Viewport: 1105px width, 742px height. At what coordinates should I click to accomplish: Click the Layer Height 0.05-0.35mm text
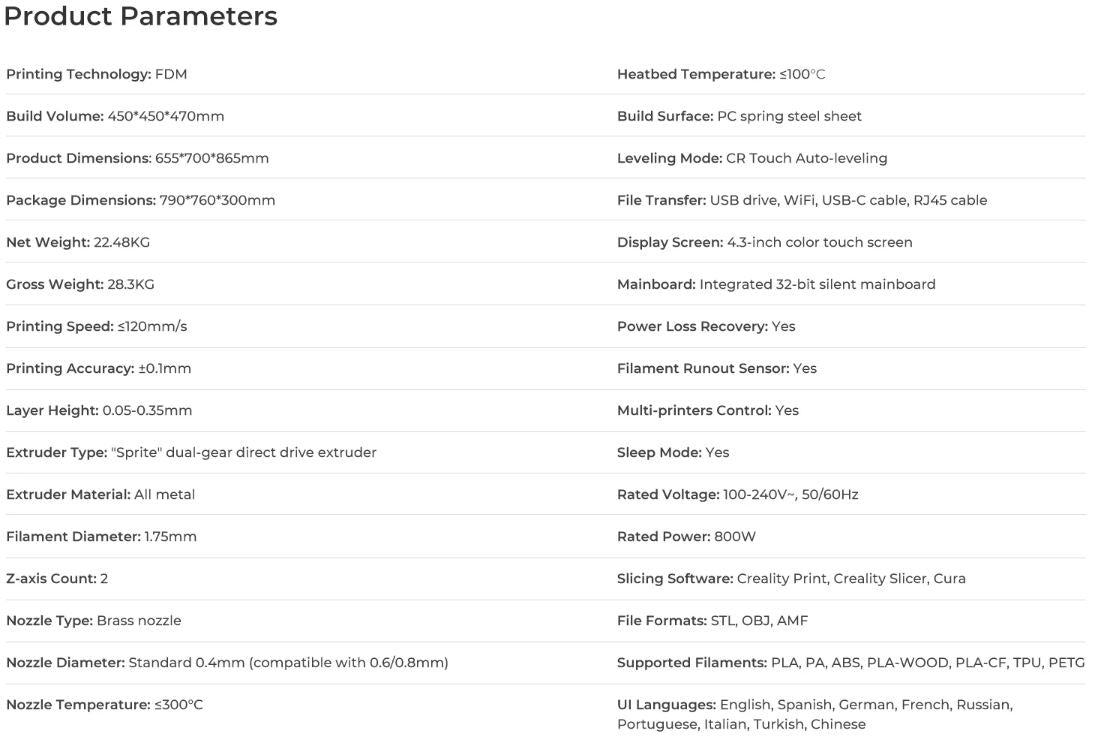tap(99, 410)
